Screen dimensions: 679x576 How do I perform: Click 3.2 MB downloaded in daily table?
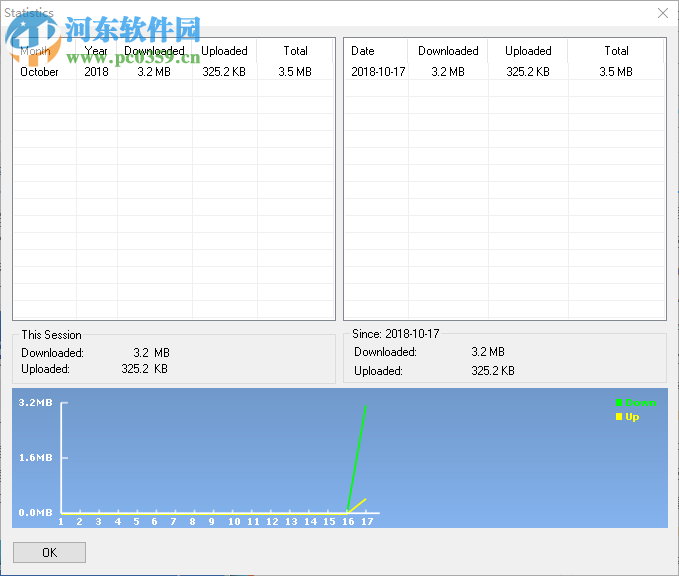448,71
